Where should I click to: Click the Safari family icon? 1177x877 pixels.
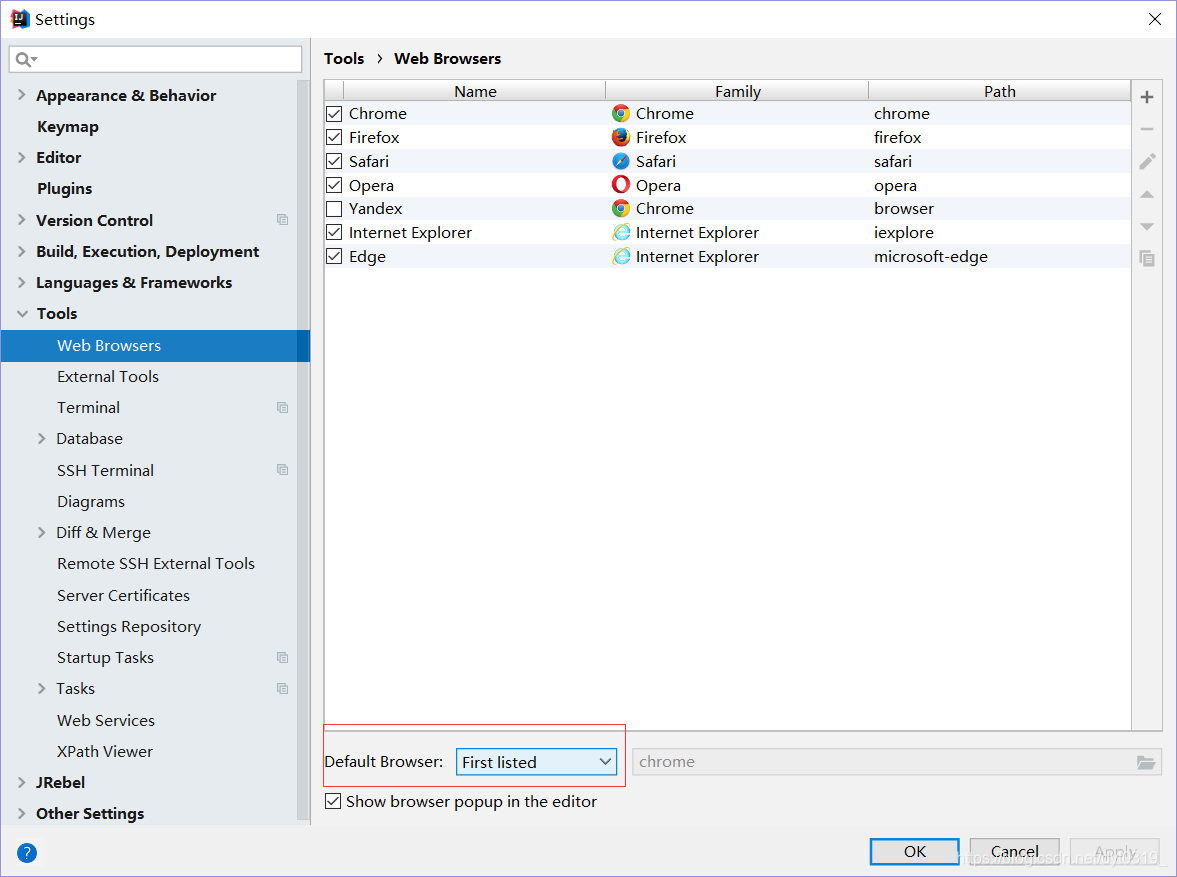pos(621,161)
